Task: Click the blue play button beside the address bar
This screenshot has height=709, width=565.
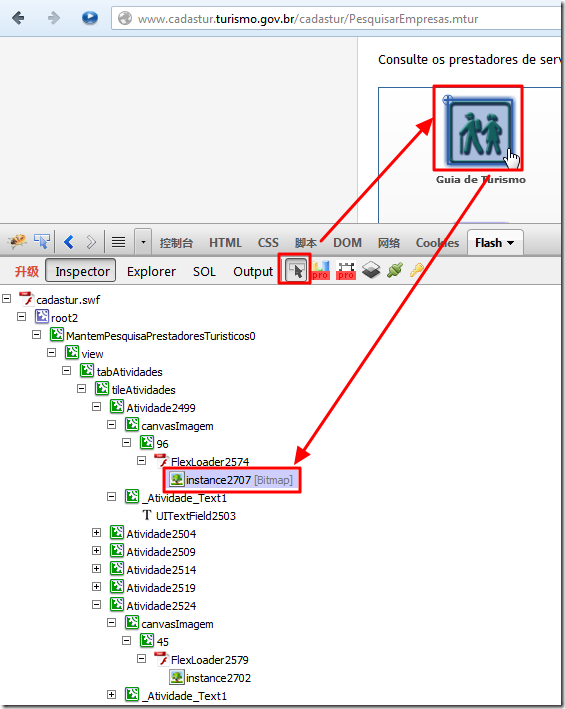Action: pyautogui.click(x=90, y=18)
